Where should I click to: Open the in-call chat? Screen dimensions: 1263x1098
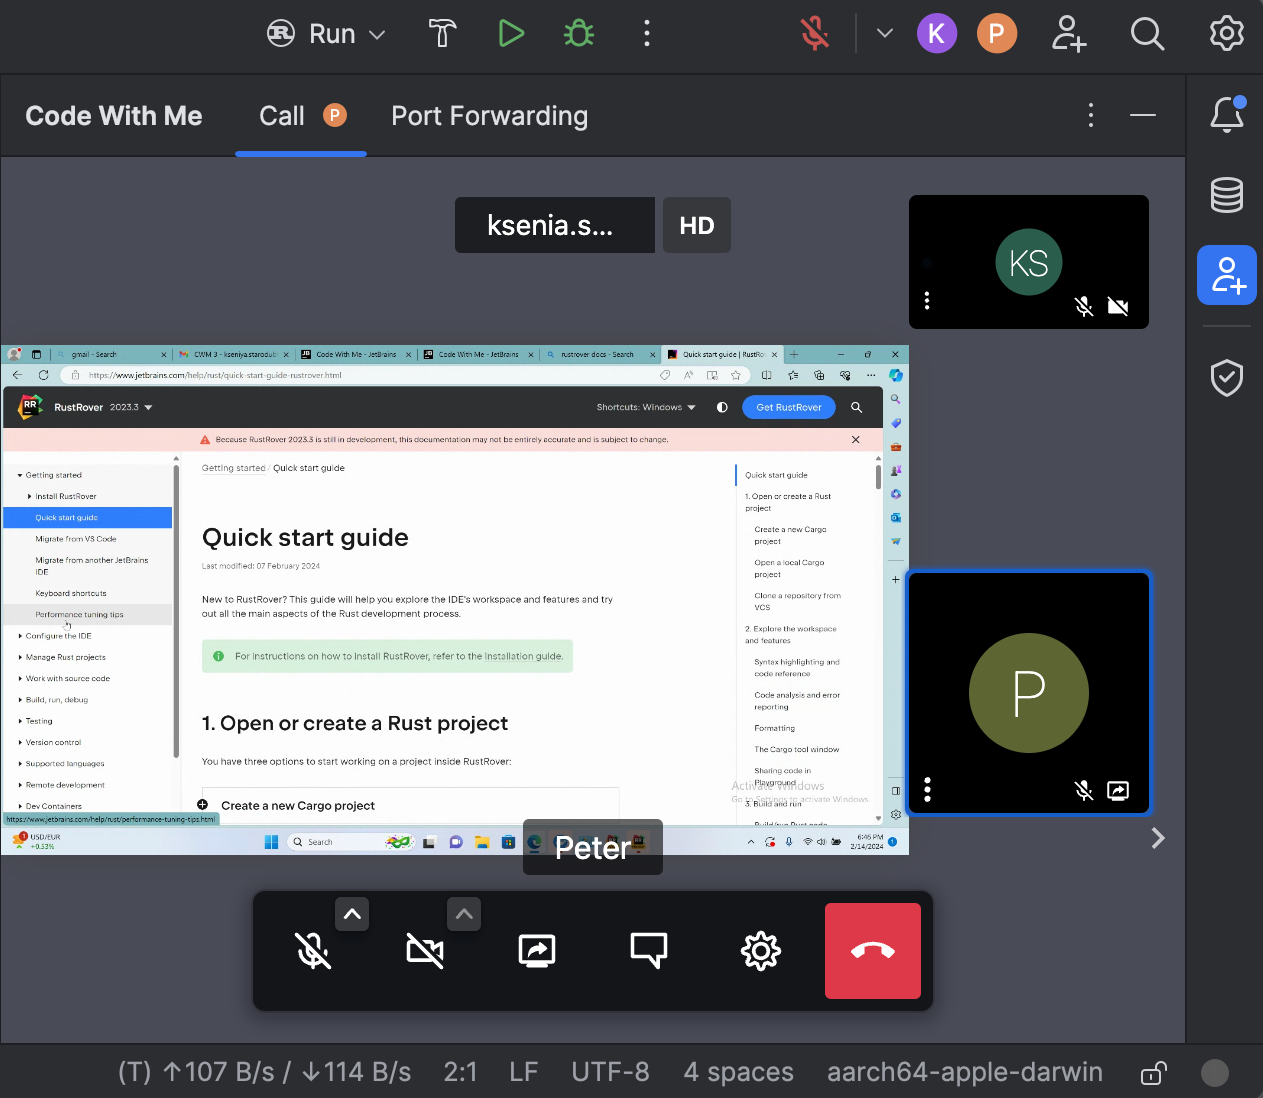[x=649, y=951]
